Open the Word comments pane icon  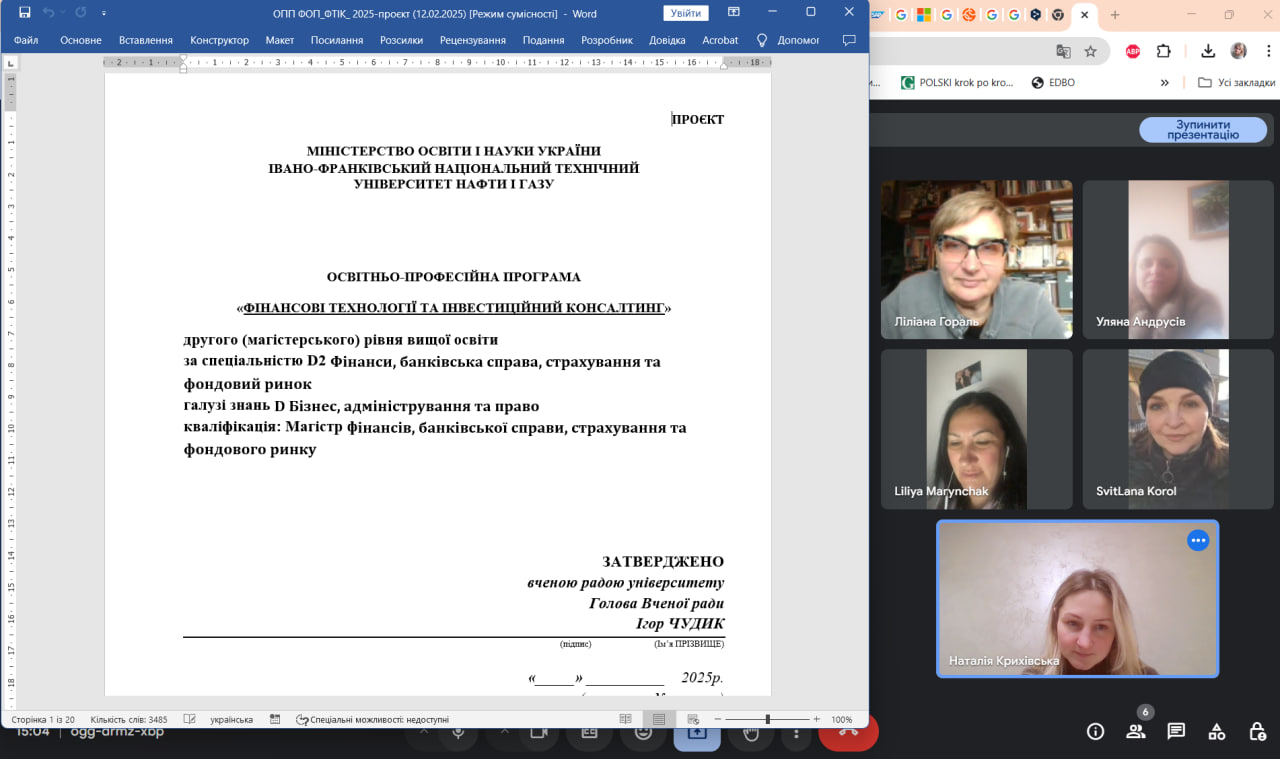849,40
